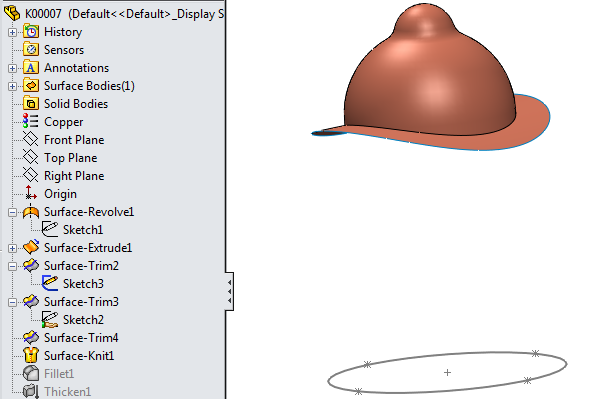Expand the Annotations node
The width and height of the screenshot is (610, 399).
coord(12,68)
